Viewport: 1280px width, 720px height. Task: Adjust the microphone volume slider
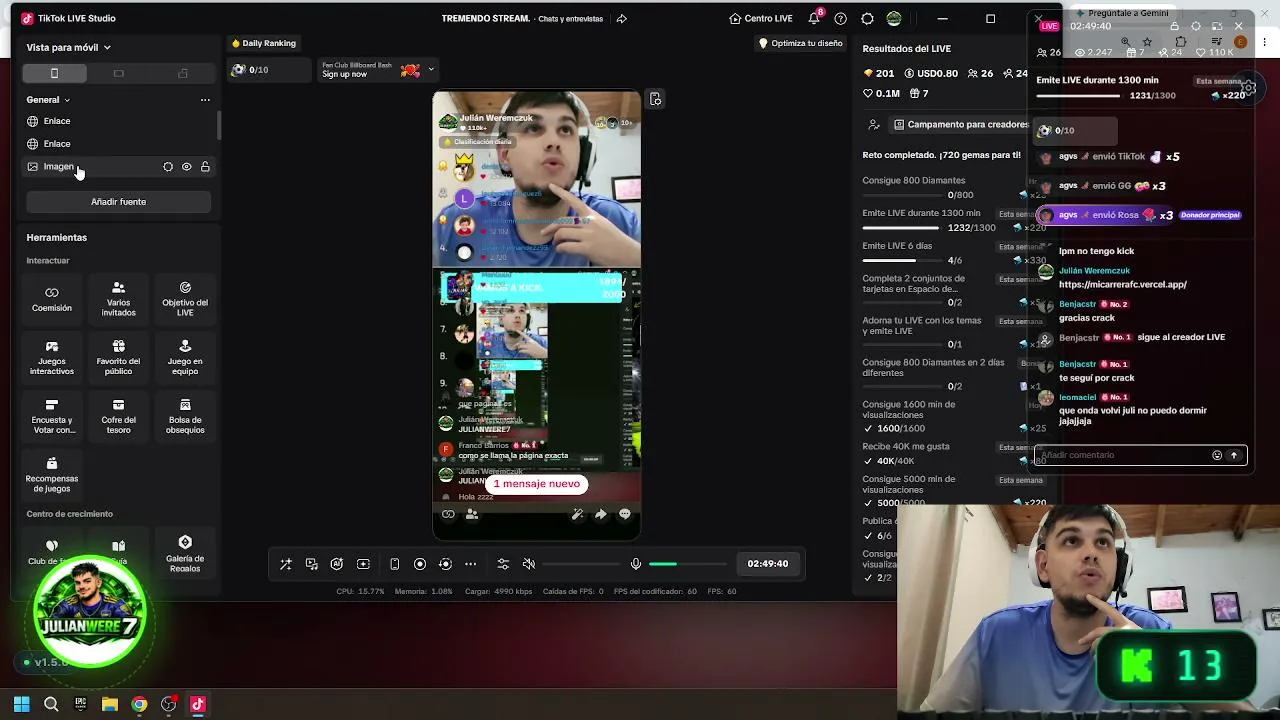tap(688, 564)
